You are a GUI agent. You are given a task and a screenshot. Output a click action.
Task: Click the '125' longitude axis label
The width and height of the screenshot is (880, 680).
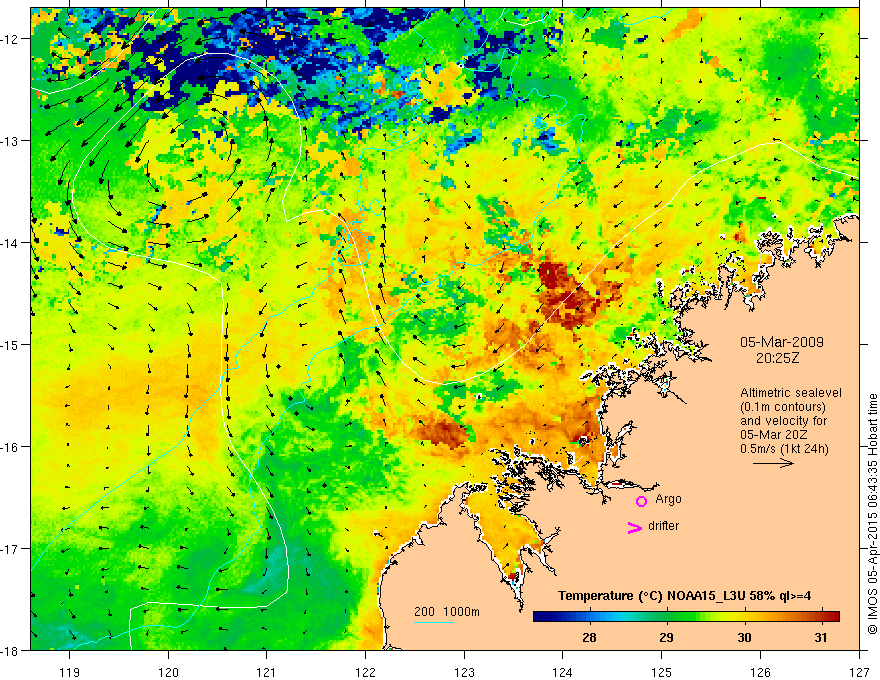[662, 672]
